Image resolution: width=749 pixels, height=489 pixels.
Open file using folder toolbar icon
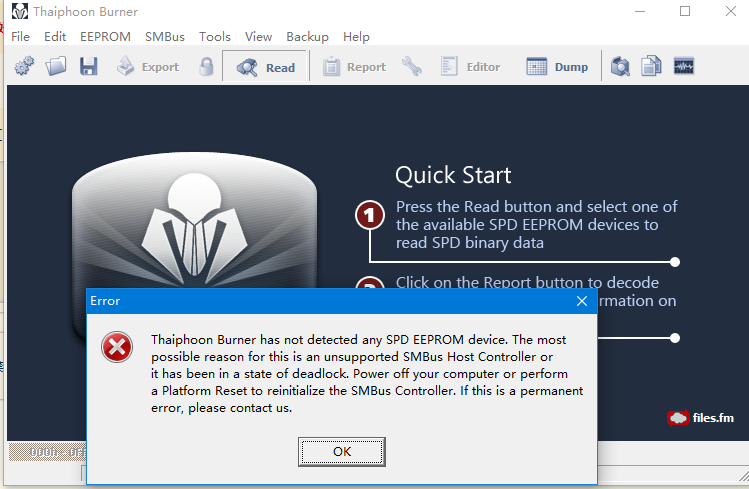click(56, 66)
